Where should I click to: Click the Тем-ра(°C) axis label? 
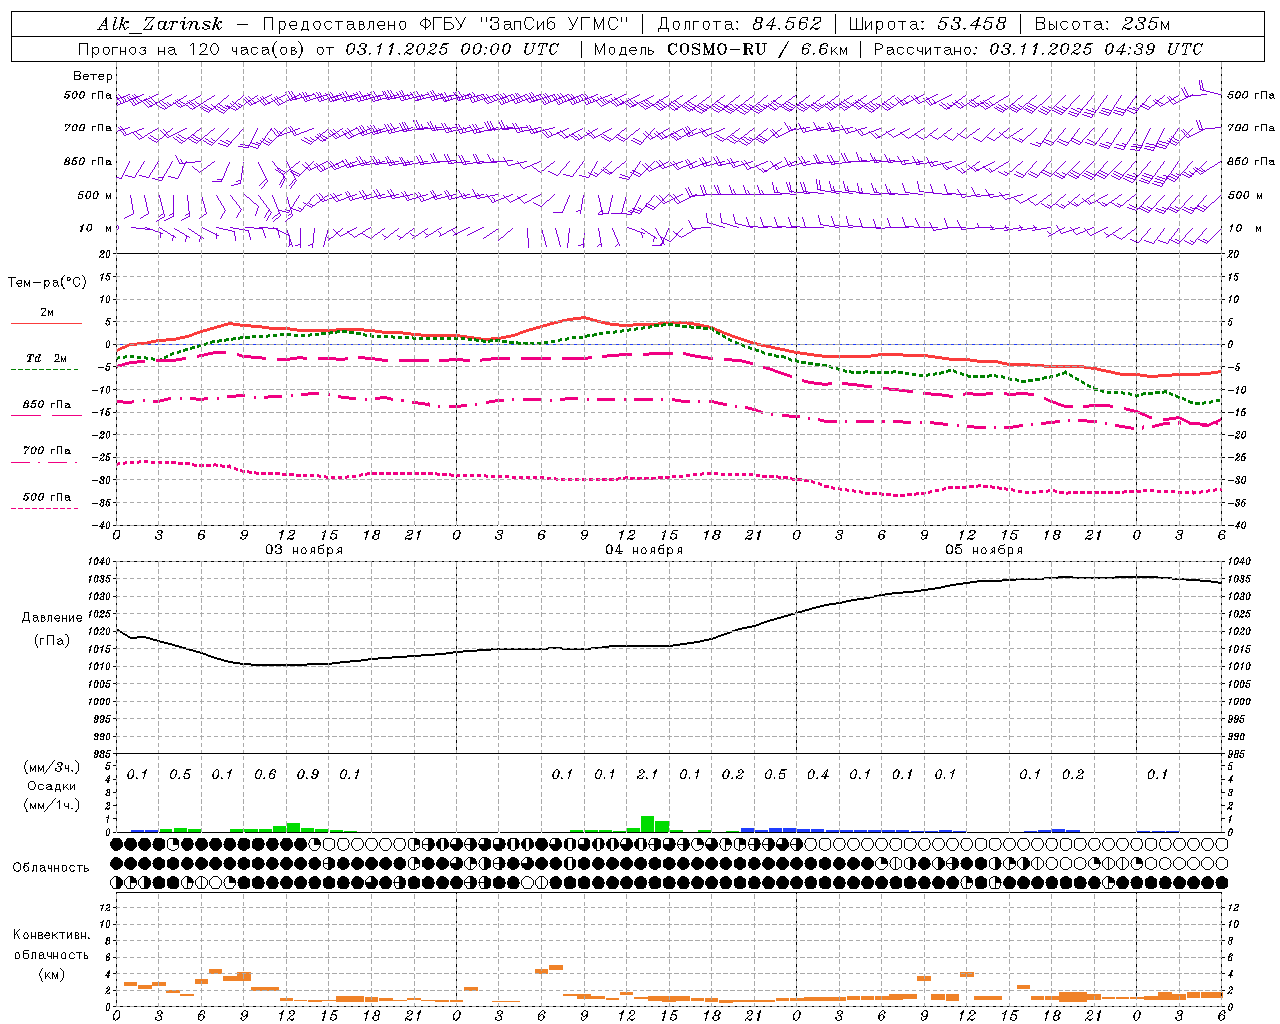pyautogui.click(x=47, y=282)
